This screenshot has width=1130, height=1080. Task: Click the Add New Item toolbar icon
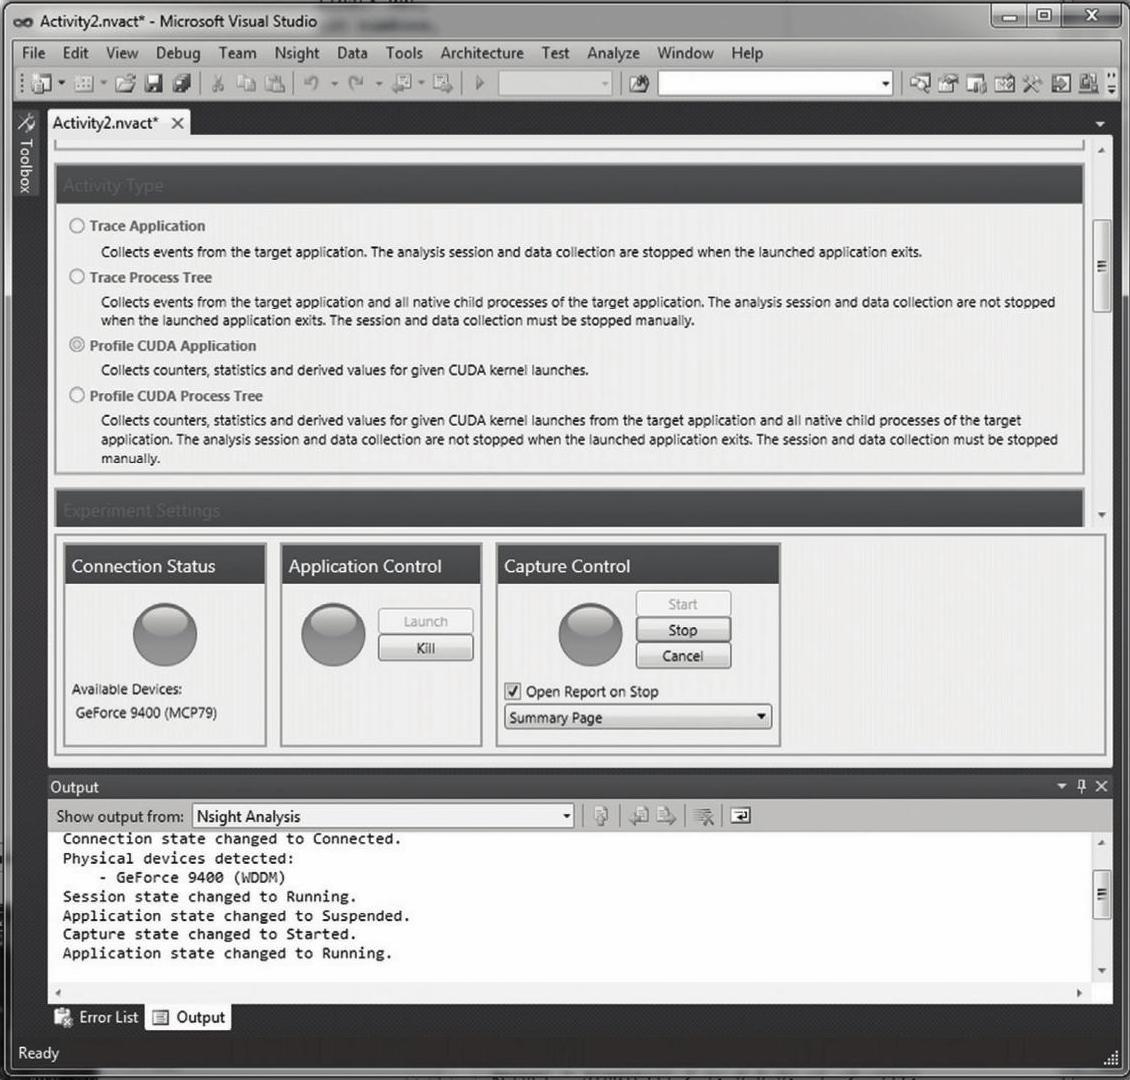[84, 84]
